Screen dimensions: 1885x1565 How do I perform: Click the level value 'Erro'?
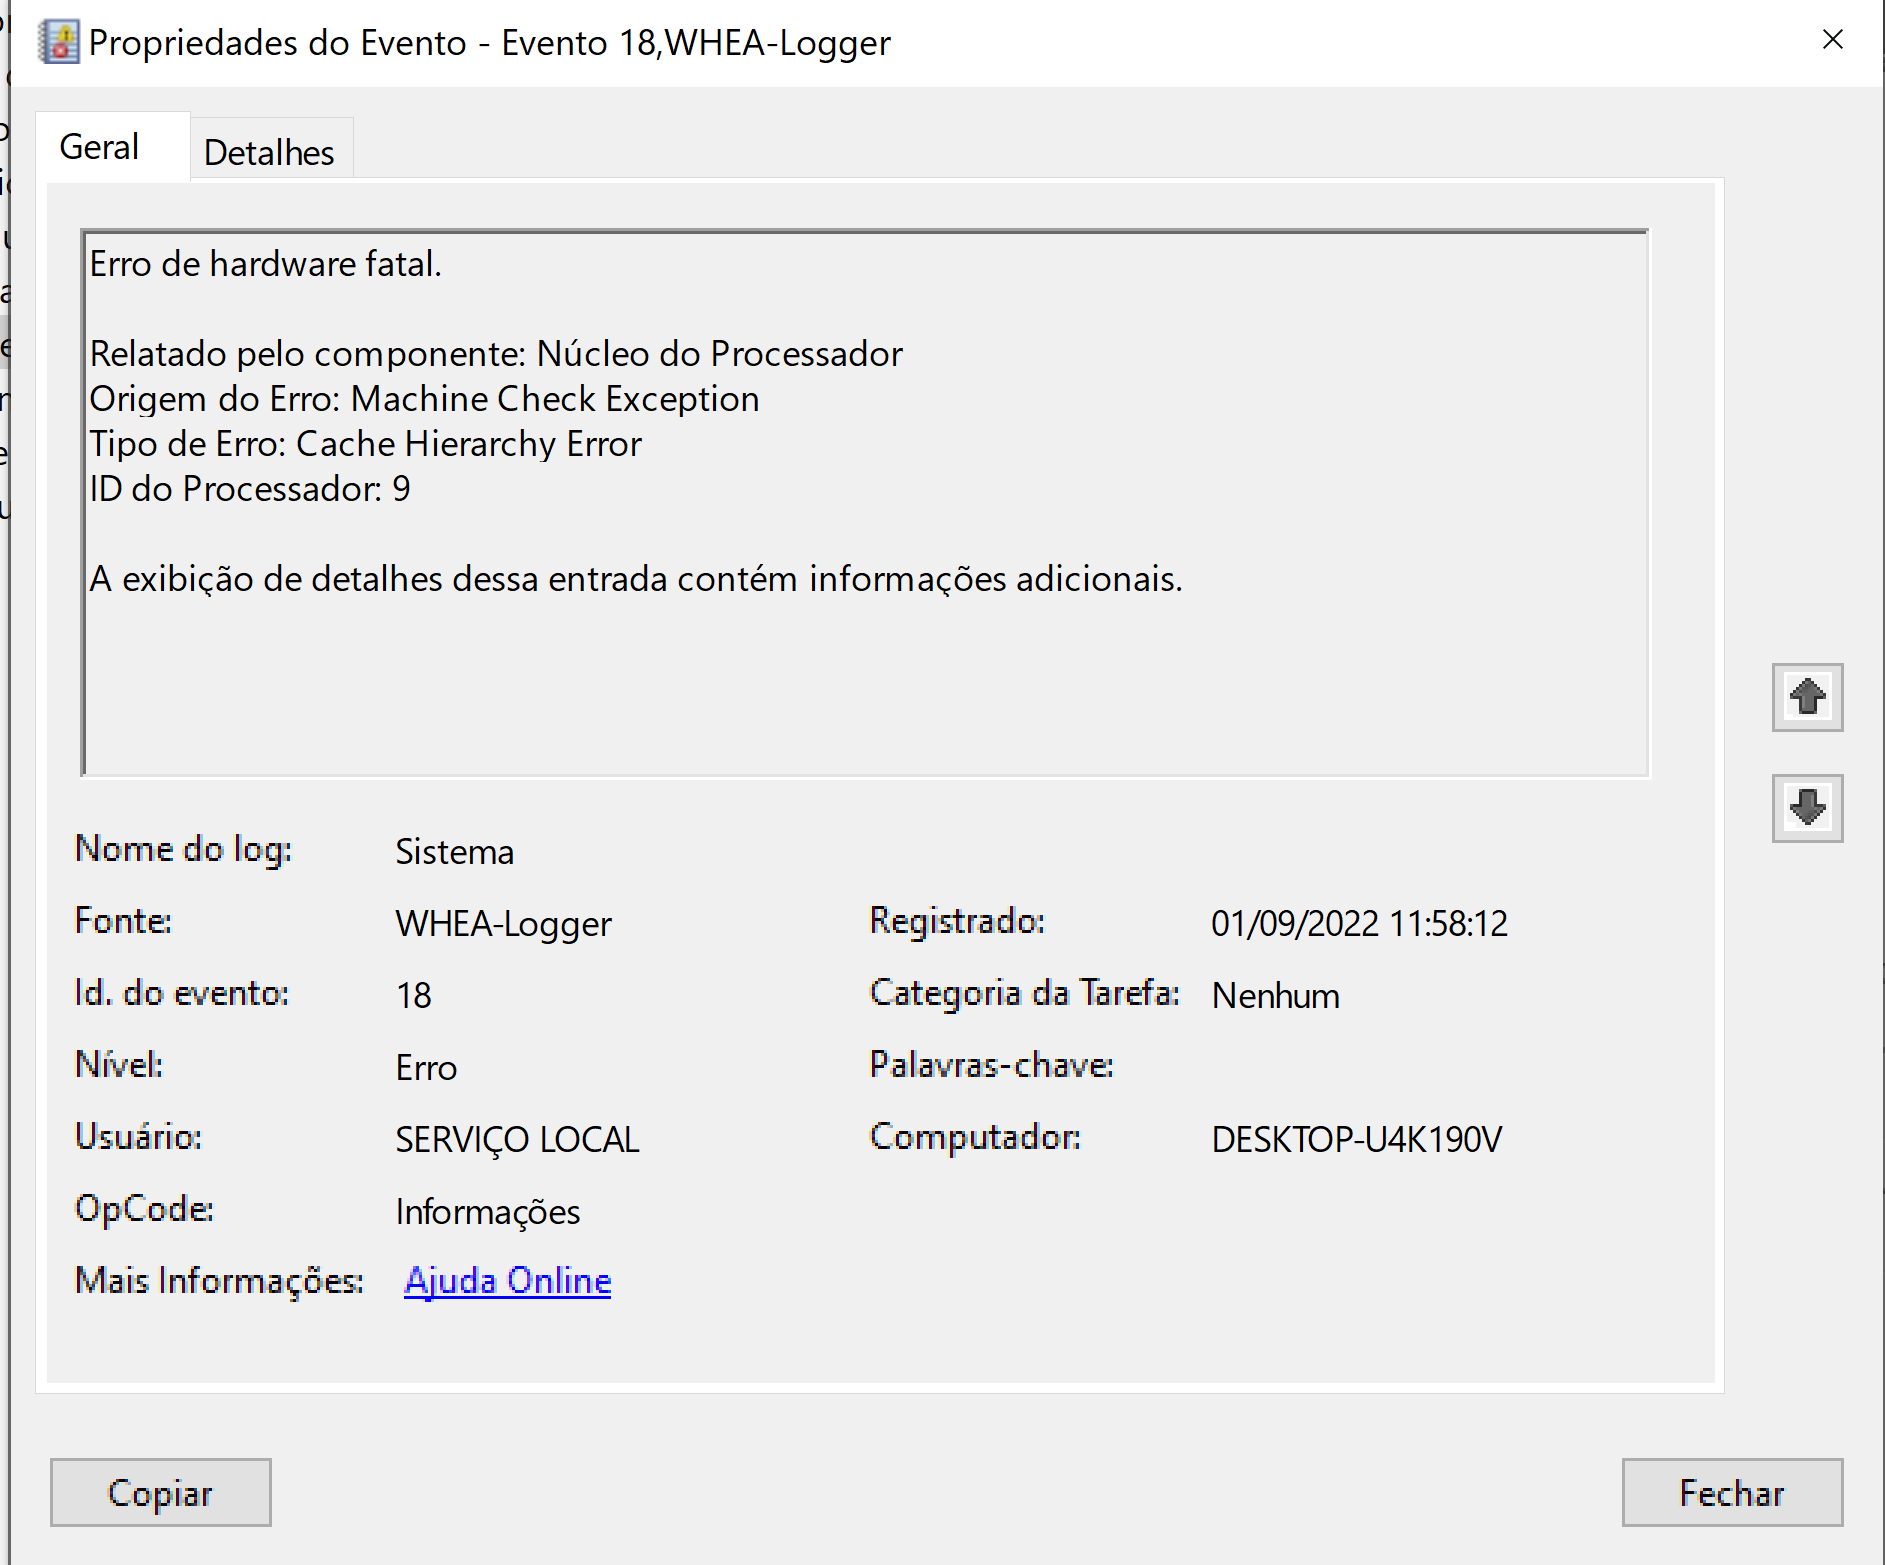426,1068
